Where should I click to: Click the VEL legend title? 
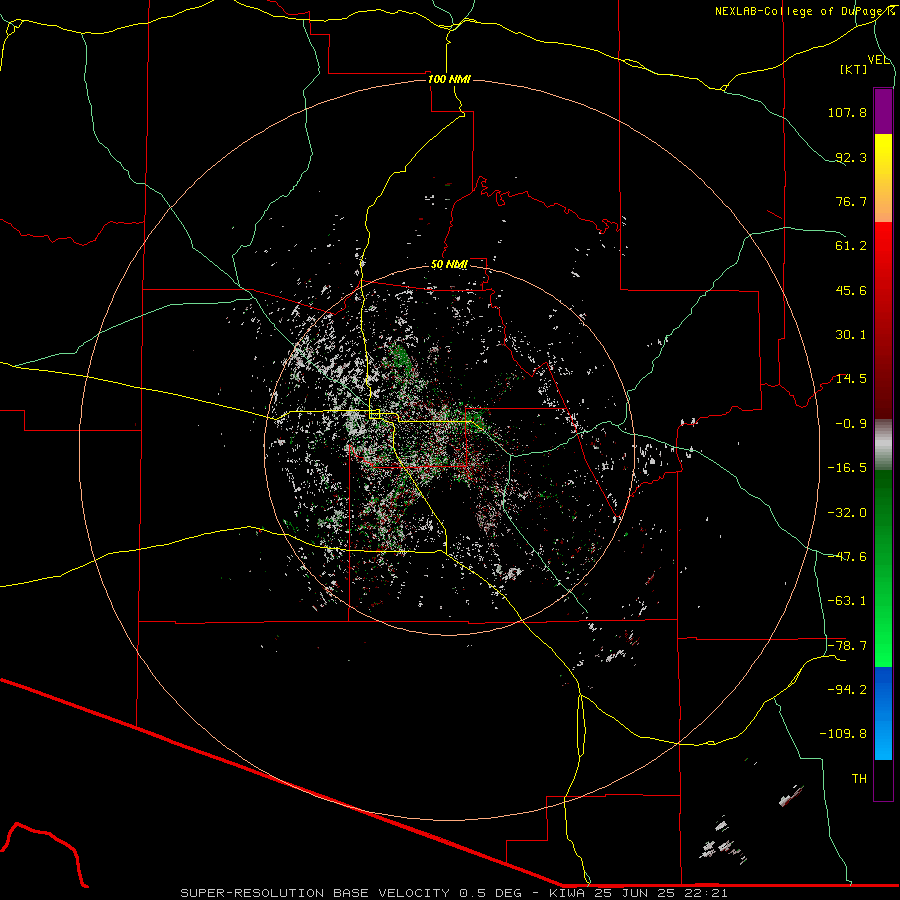coord(878,60)
